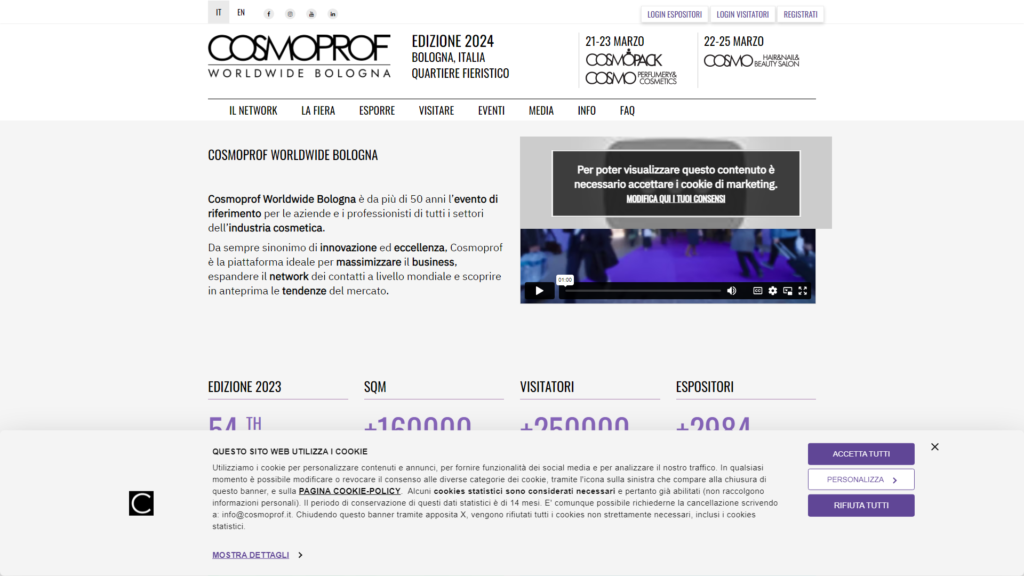
Task: Close the cookie banner with X
Action: point(935,447)
